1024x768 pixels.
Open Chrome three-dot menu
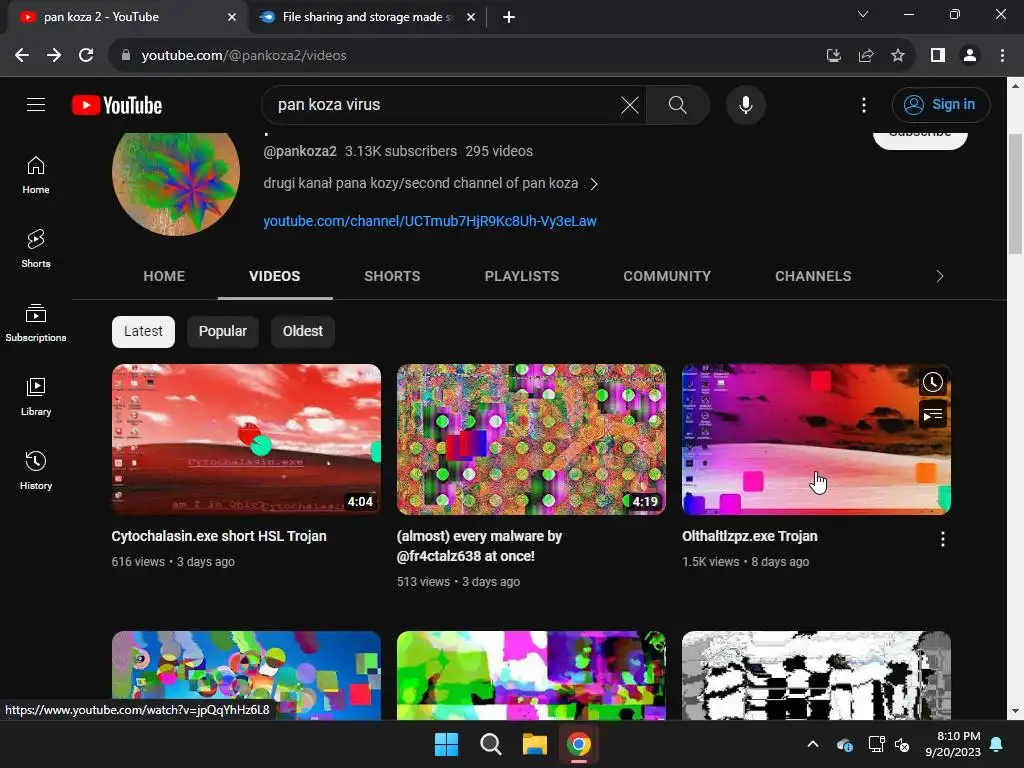(1002, 56)
